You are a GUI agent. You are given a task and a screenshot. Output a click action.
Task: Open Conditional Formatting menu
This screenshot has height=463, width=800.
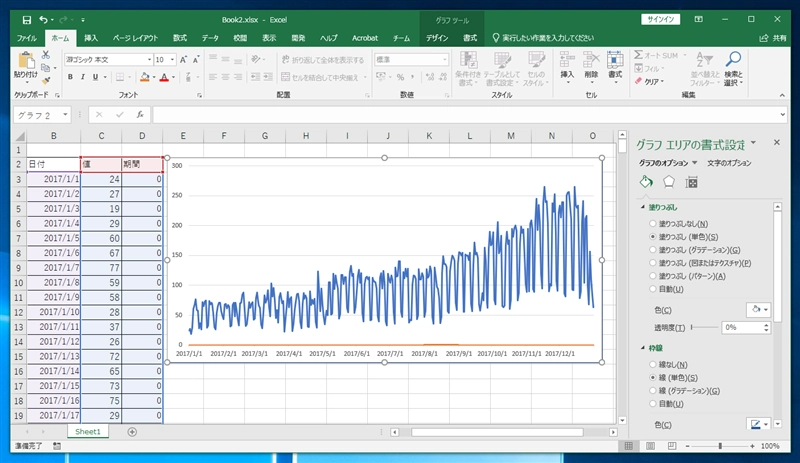pyautogui.click(x=468, y=68)
